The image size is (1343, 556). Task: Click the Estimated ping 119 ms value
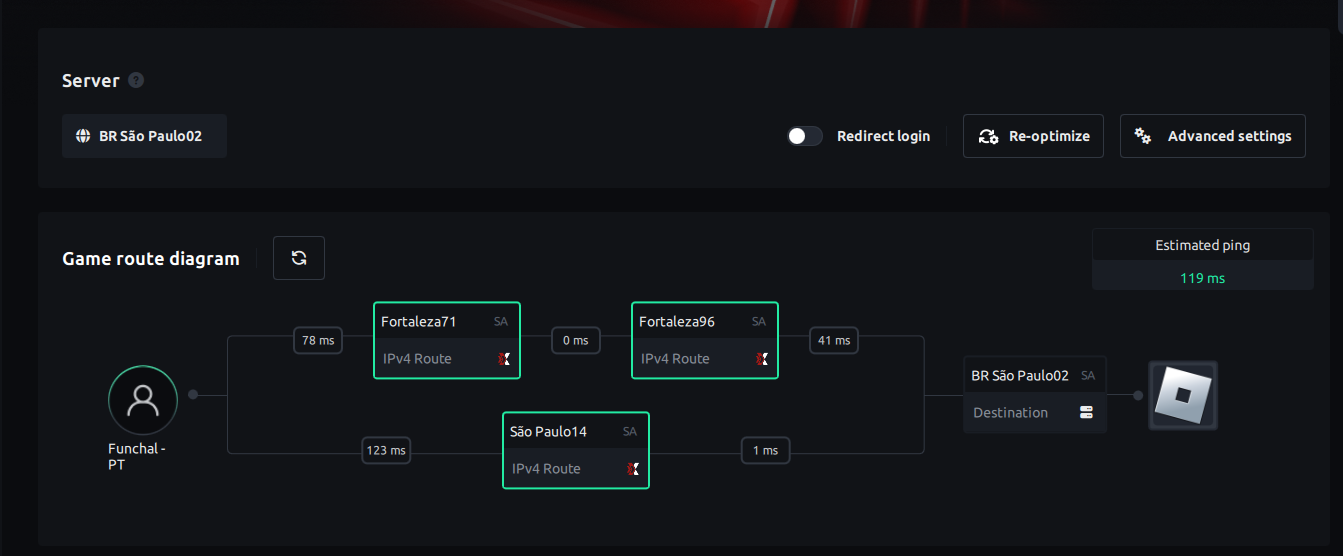pyautogui.click(x=1202, y=278)
